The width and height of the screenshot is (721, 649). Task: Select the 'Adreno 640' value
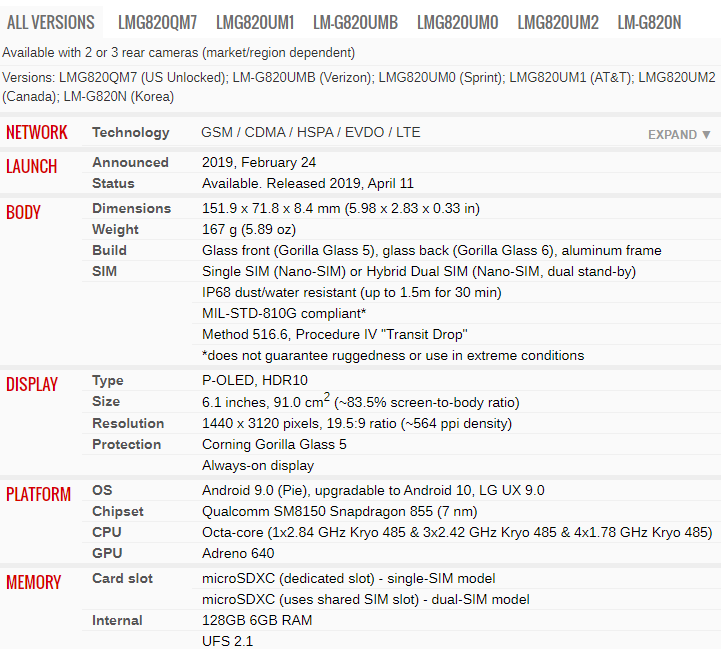[x=238, y=553]
